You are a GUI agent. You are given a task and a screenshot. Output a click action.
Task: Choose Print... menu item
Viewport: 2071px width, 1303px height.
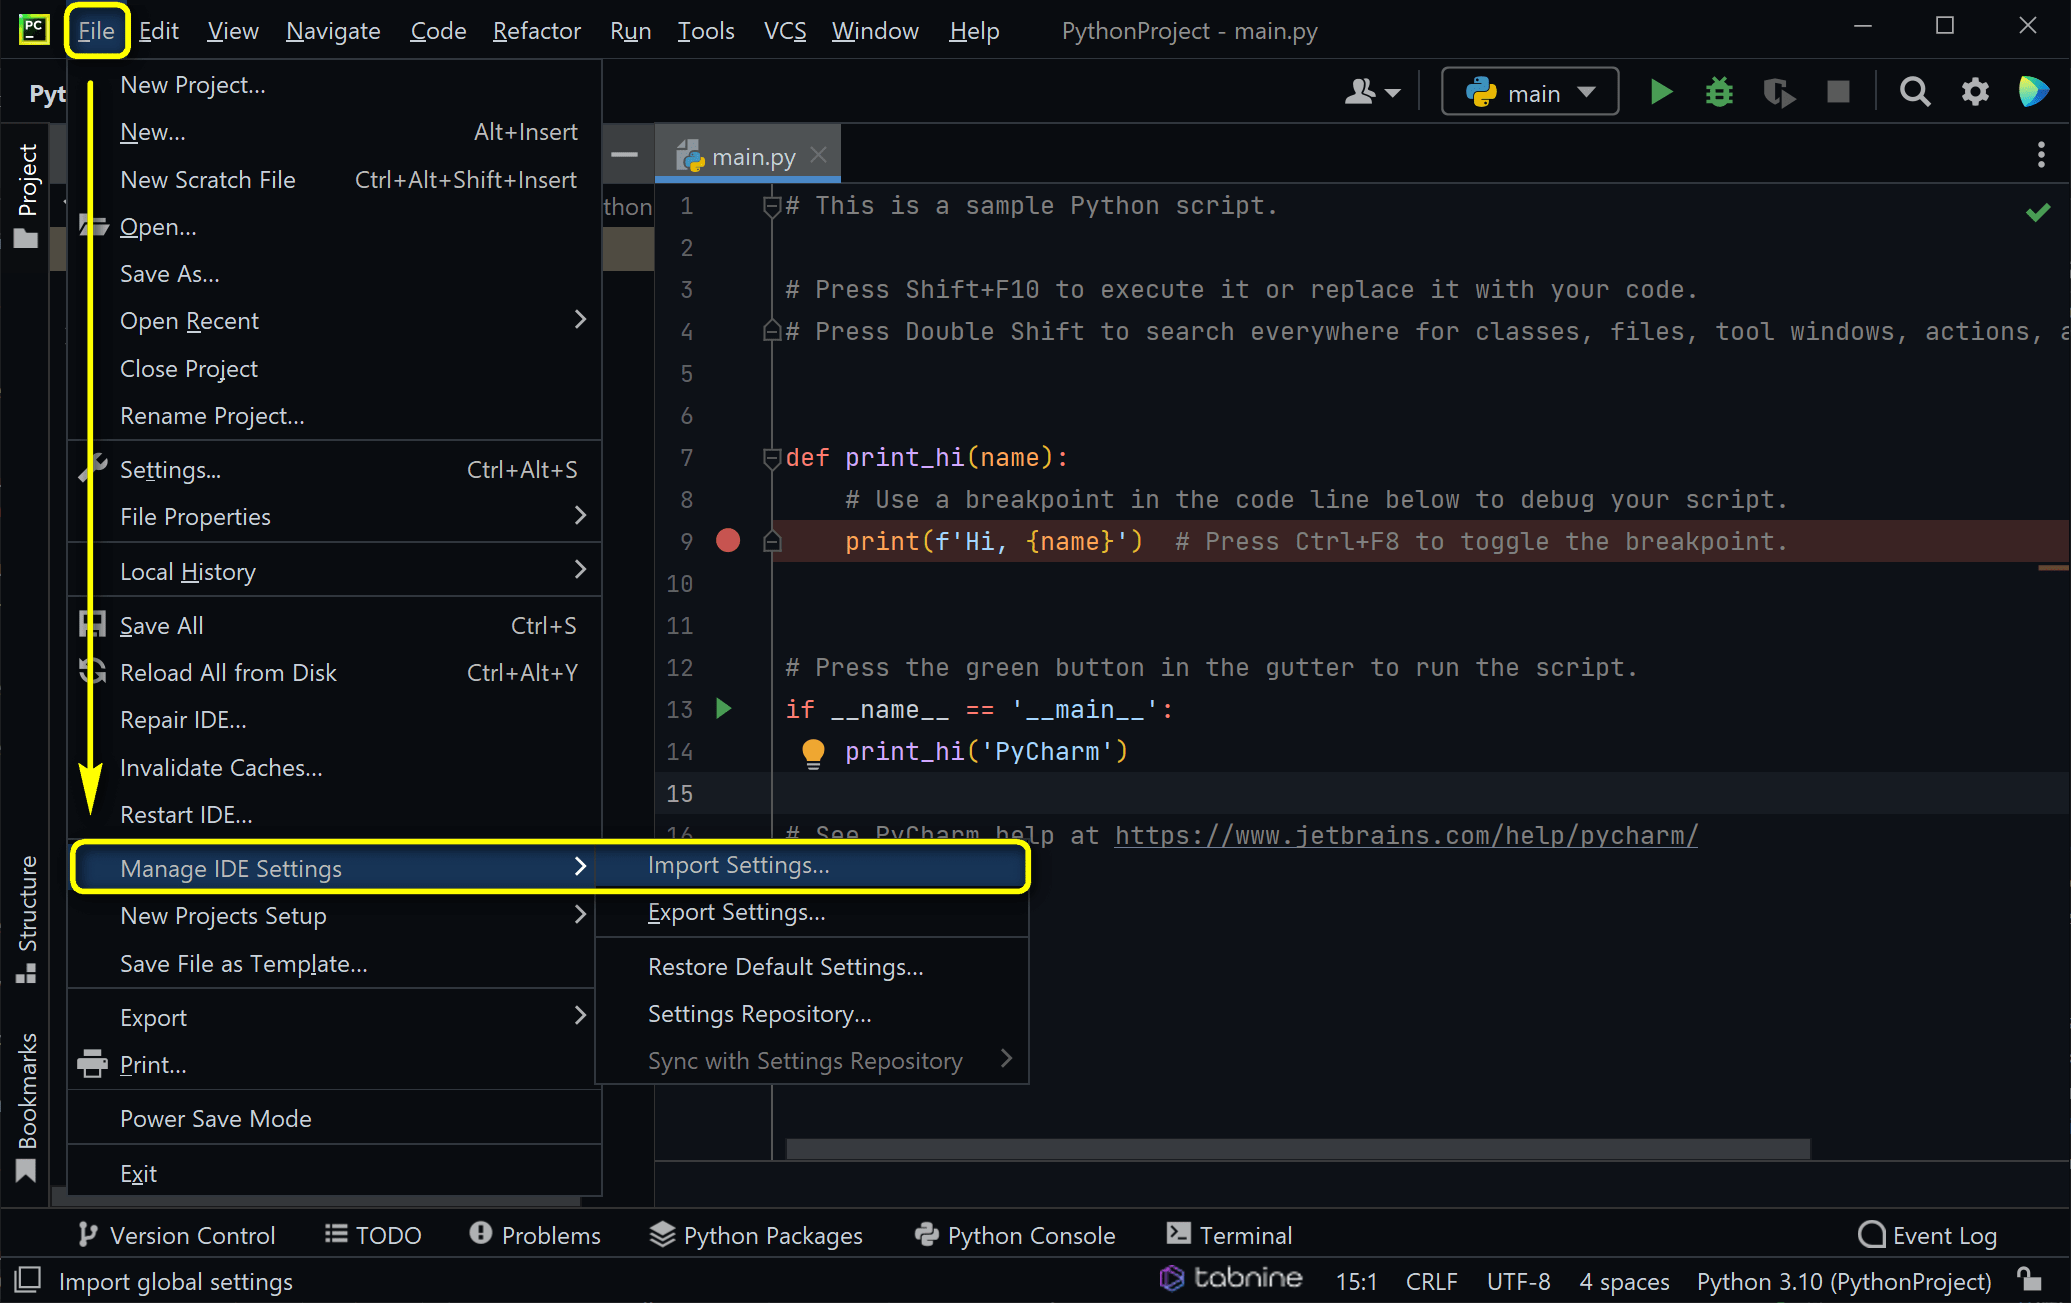334,1064
